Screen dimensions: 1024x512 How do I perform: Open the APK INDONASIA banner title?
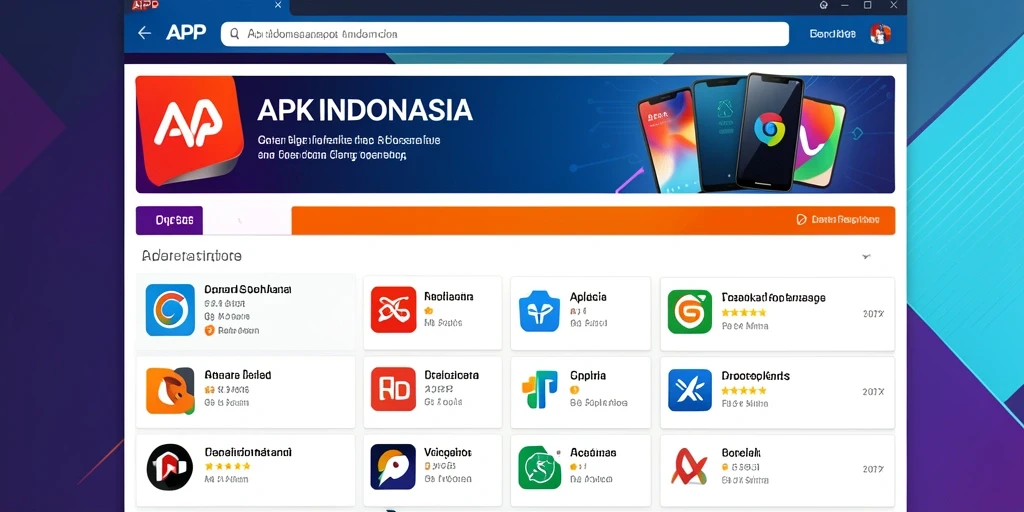364,110
